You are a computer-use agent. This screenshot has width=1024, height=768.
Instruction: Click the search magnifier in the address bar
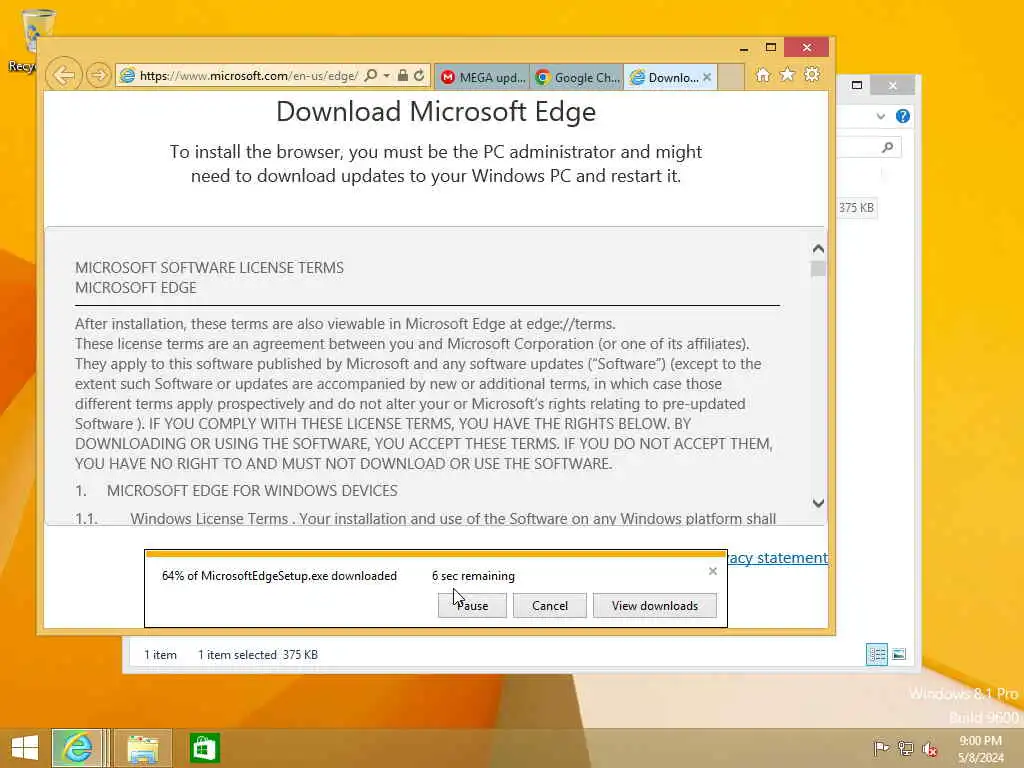[371, 76]
